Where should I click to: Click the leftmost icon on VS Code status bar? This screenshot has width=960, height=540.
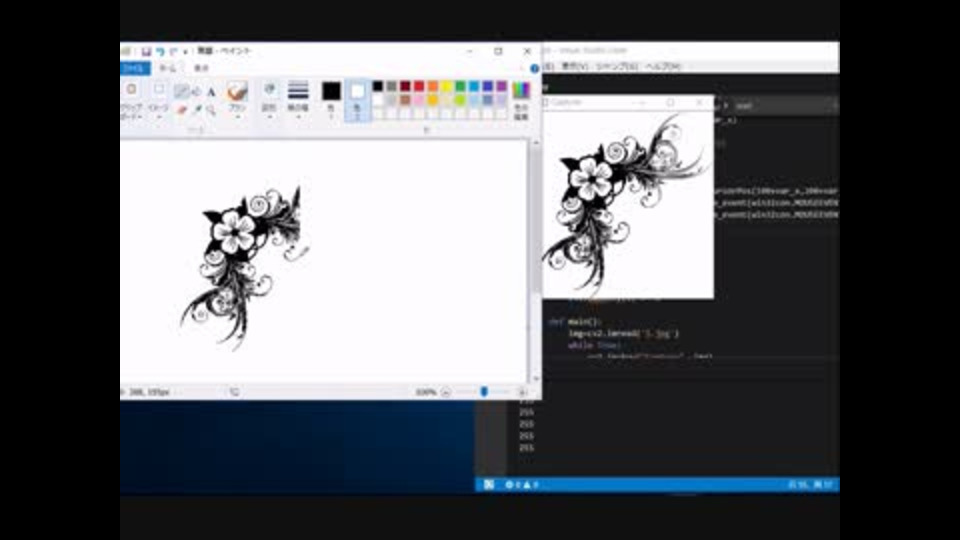[x=489, y=485]
